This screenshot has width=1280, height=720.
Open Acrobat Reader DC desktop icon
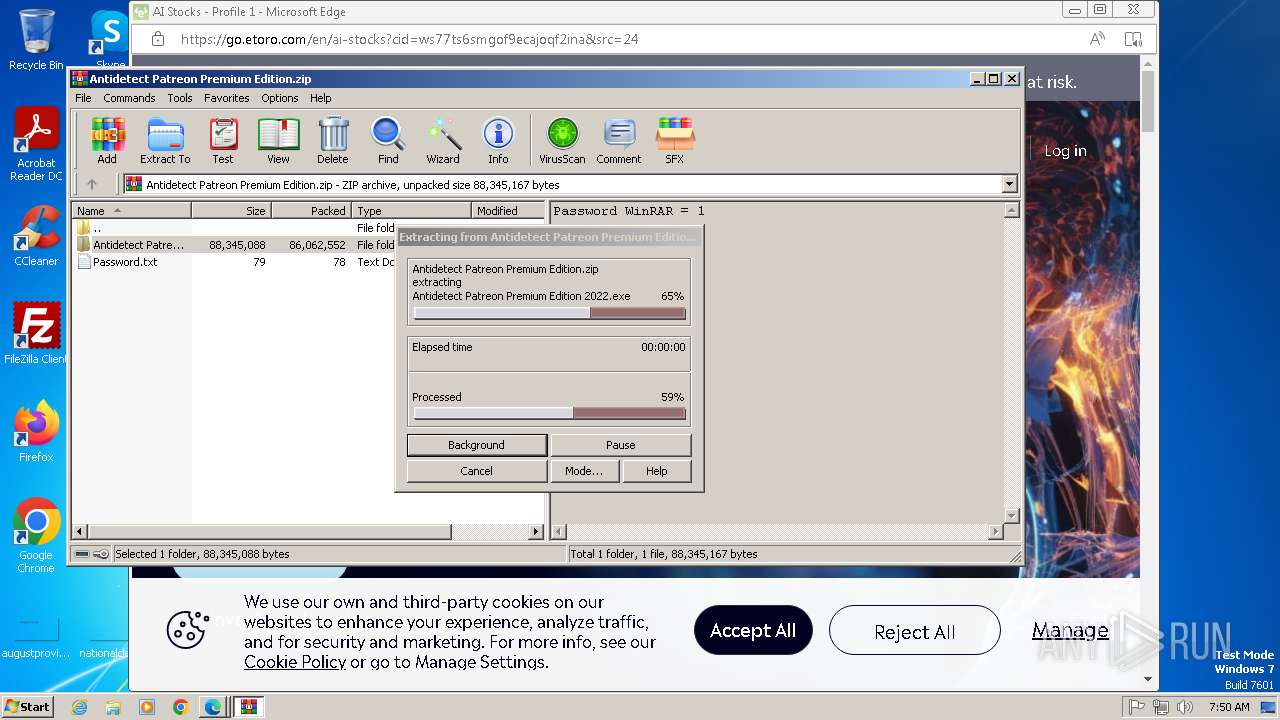(36, 144)
